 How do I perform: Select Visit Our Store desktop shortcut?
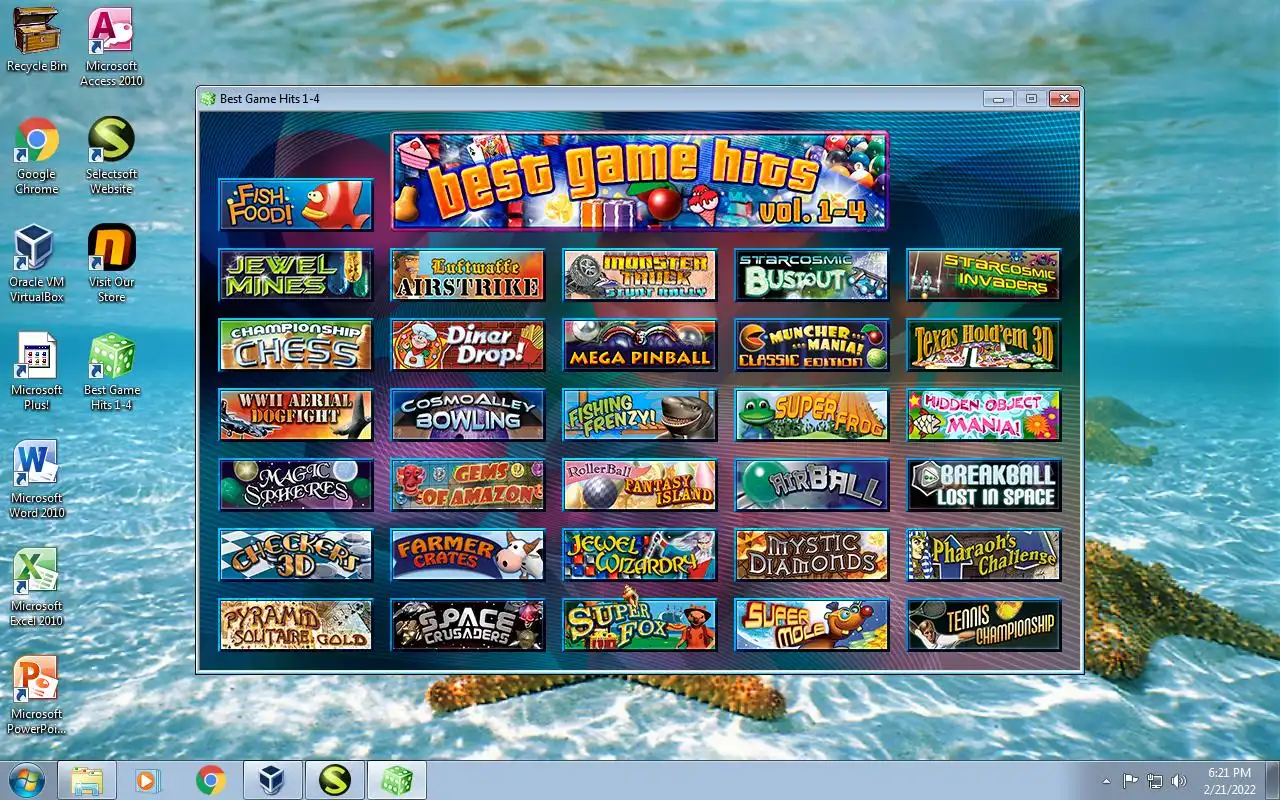(112, 263)
